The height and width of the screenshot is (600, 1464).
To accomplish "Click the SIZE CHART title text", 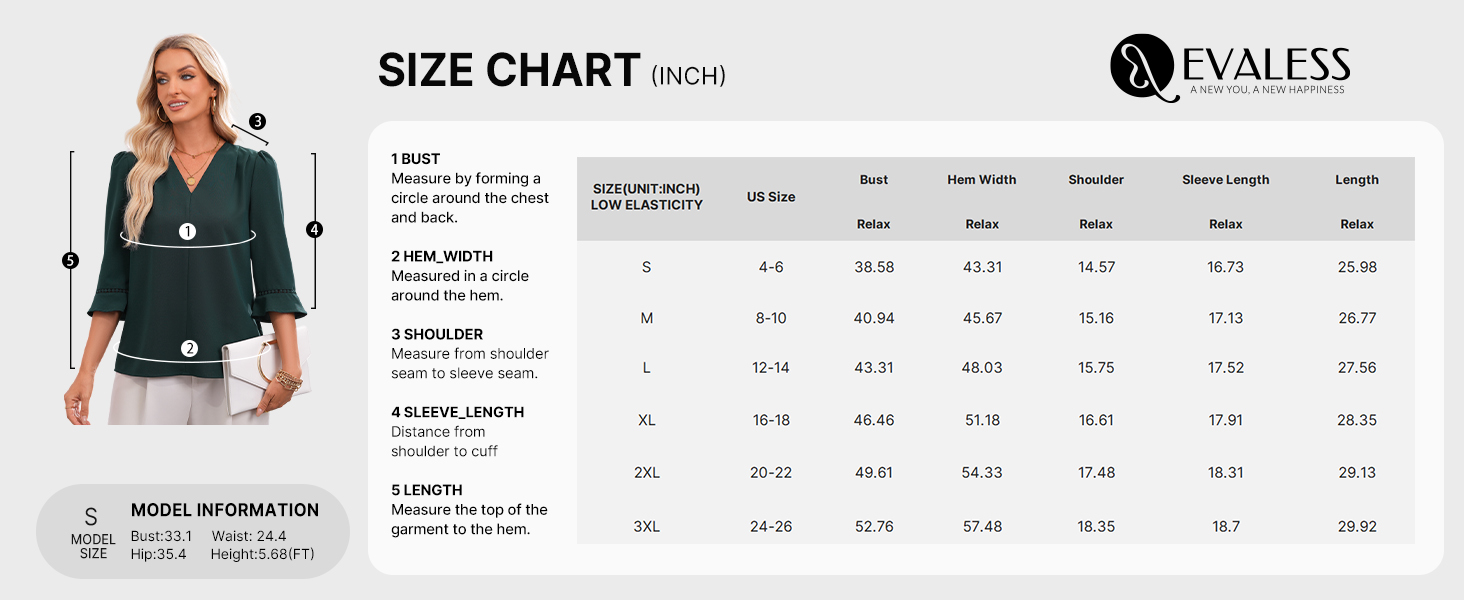I will (509, 70).
